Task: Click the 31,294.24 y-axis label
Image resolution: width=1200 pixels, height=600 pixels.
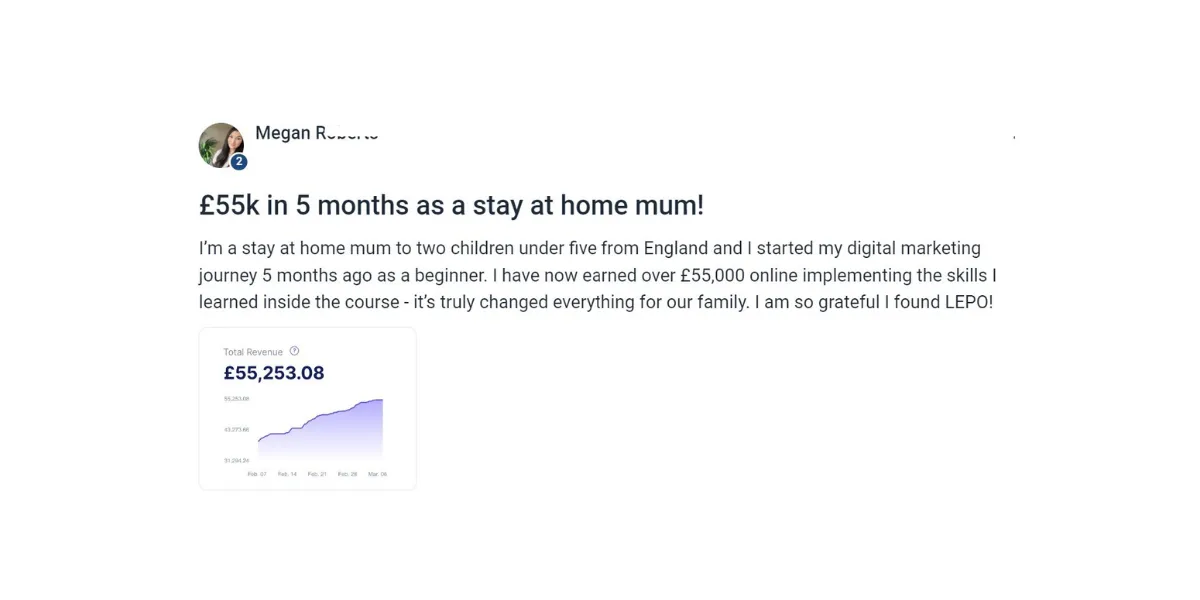Action: 236,460
